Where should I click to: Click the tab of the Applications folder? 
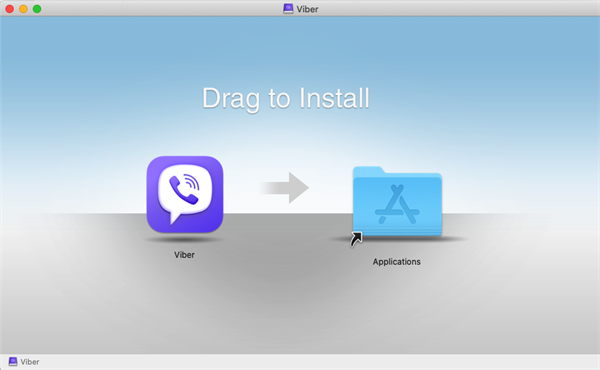(x=368, y=170)
